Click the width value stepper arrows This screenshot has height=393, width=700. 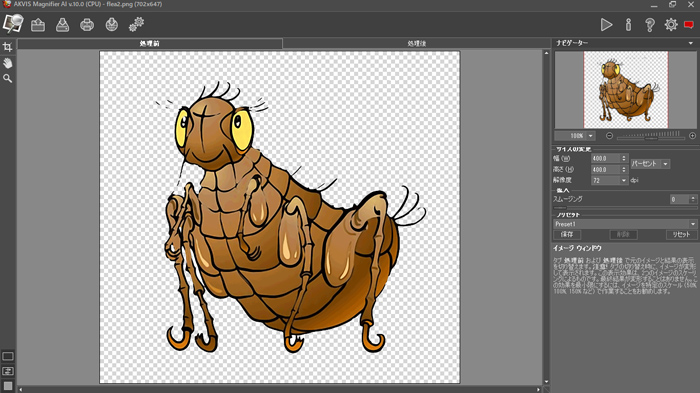(624, 159)
